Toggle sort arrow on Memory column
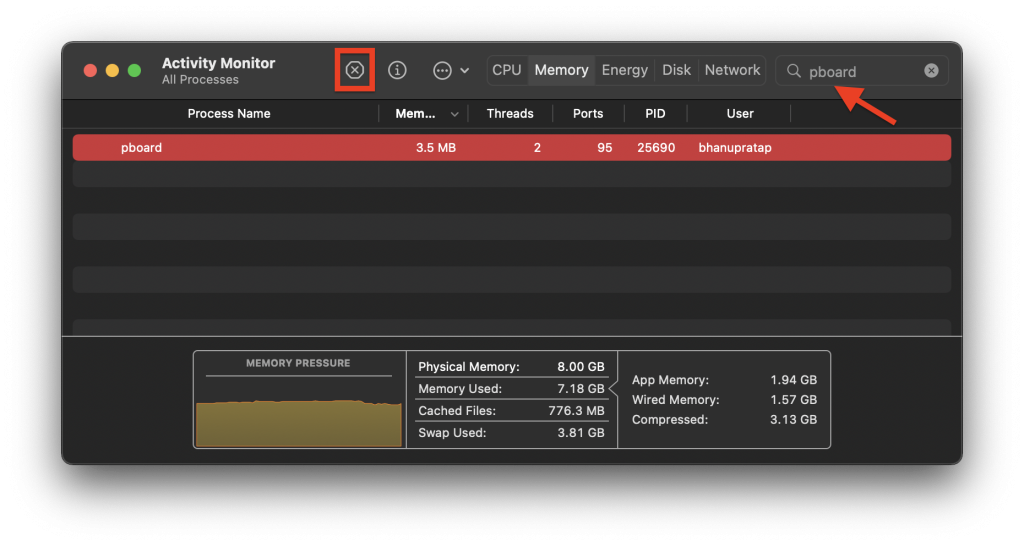Viewport: 1024px width, 546px height. pyautogui.click(x=456, y=114)
